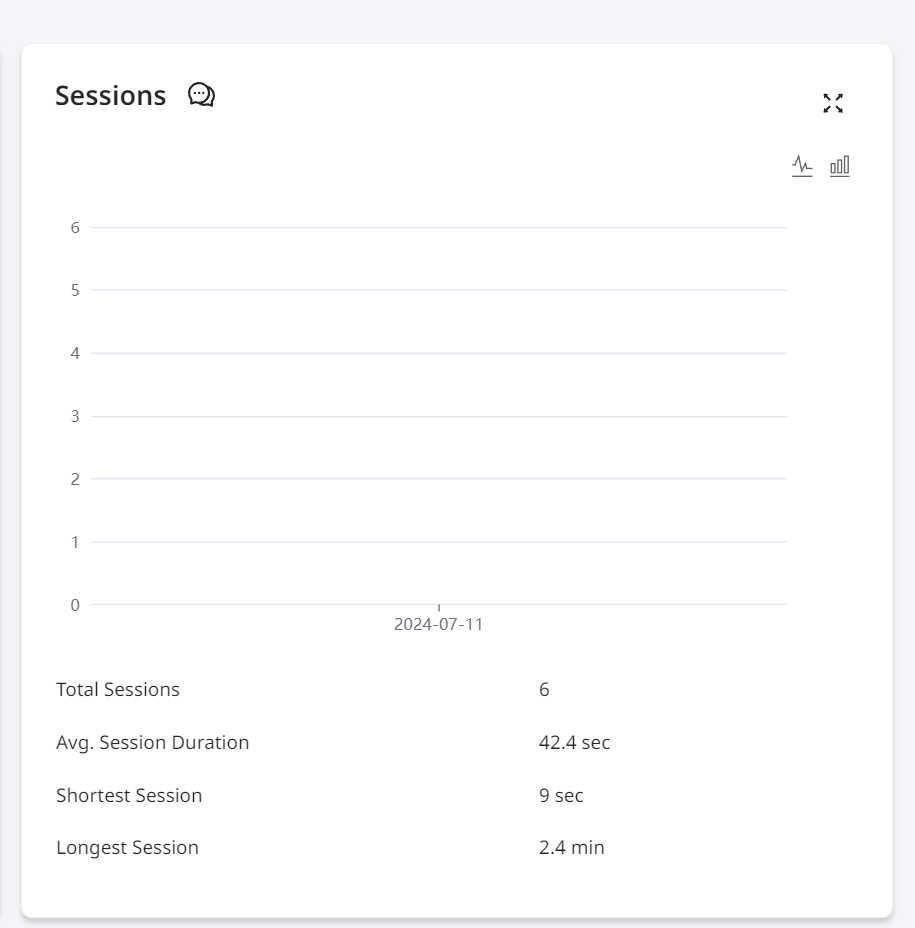Click the gridline at value 5
This screenshot has width=915, height=928.
pos(439,290)
